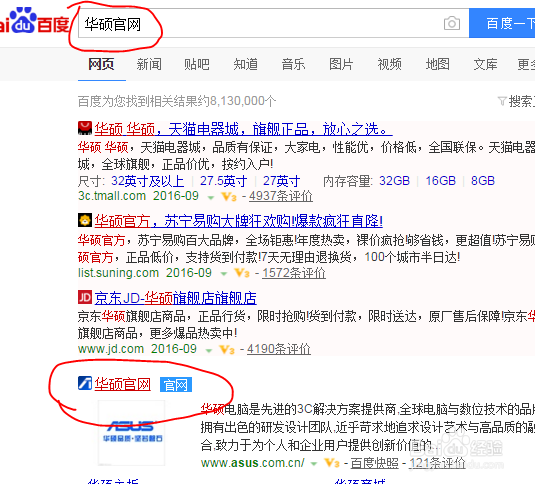Expand dropdown arrow after www.asus.com.cn/

click(x=314, y=464)
